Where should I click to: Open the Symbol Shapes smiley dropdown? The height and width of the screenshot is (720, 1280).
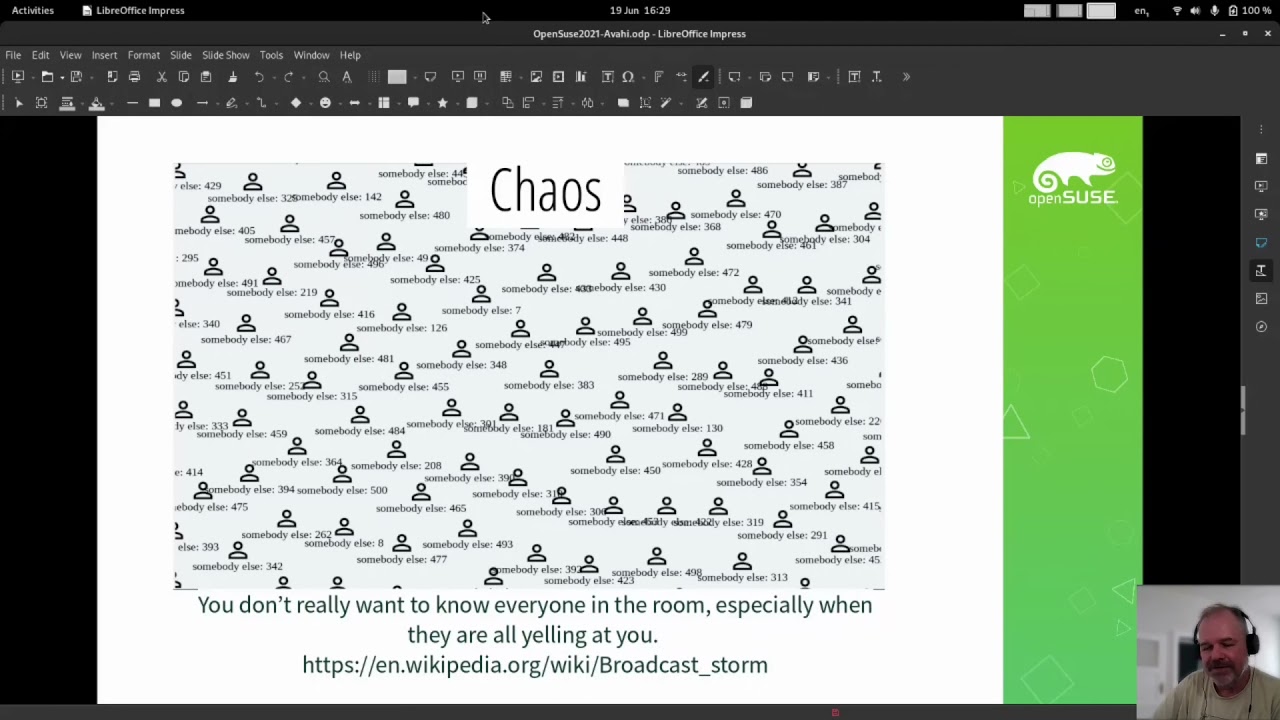(339, 103)
